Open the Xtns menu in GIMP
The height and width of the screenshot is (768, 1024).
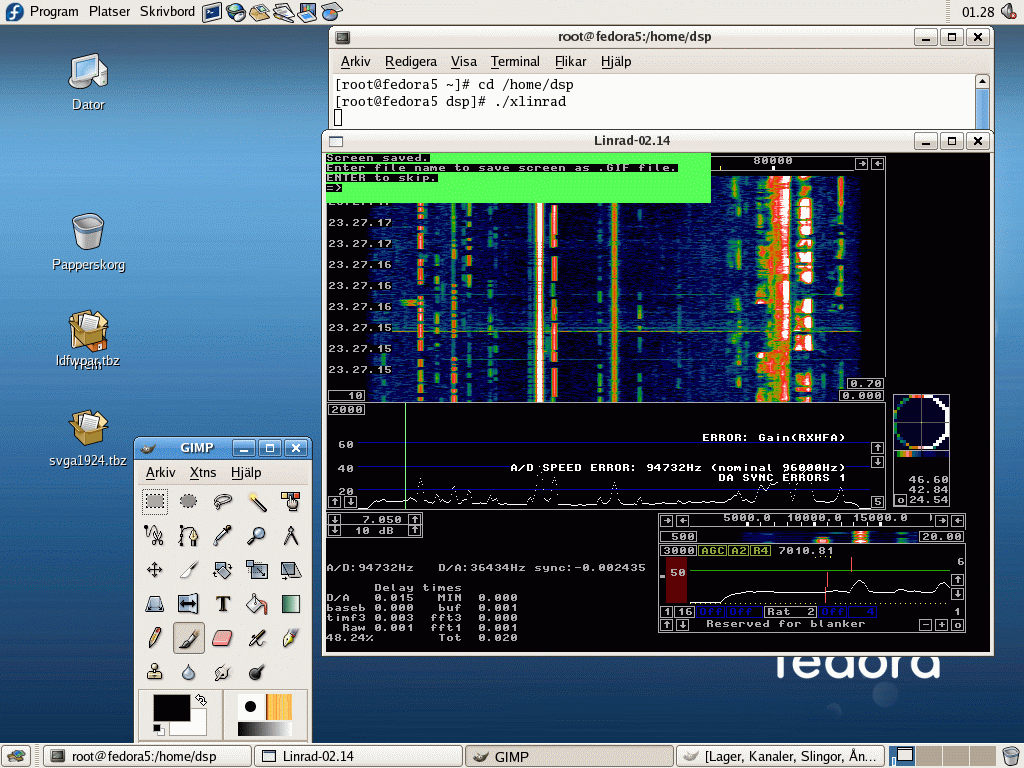[x=203, y=472]
